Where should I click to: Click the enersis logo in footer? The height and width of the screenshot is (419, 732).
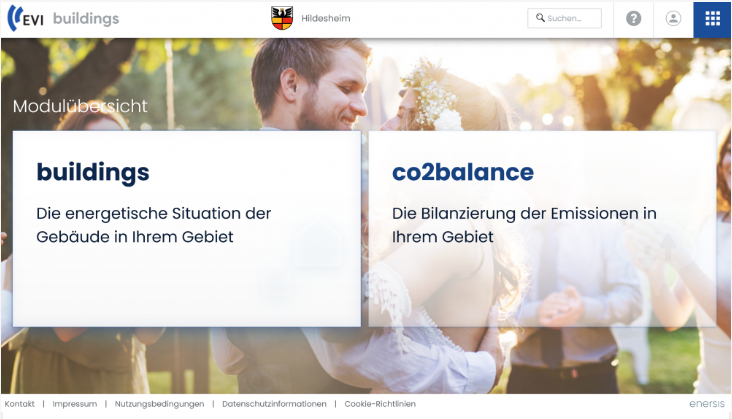(707, 404)
